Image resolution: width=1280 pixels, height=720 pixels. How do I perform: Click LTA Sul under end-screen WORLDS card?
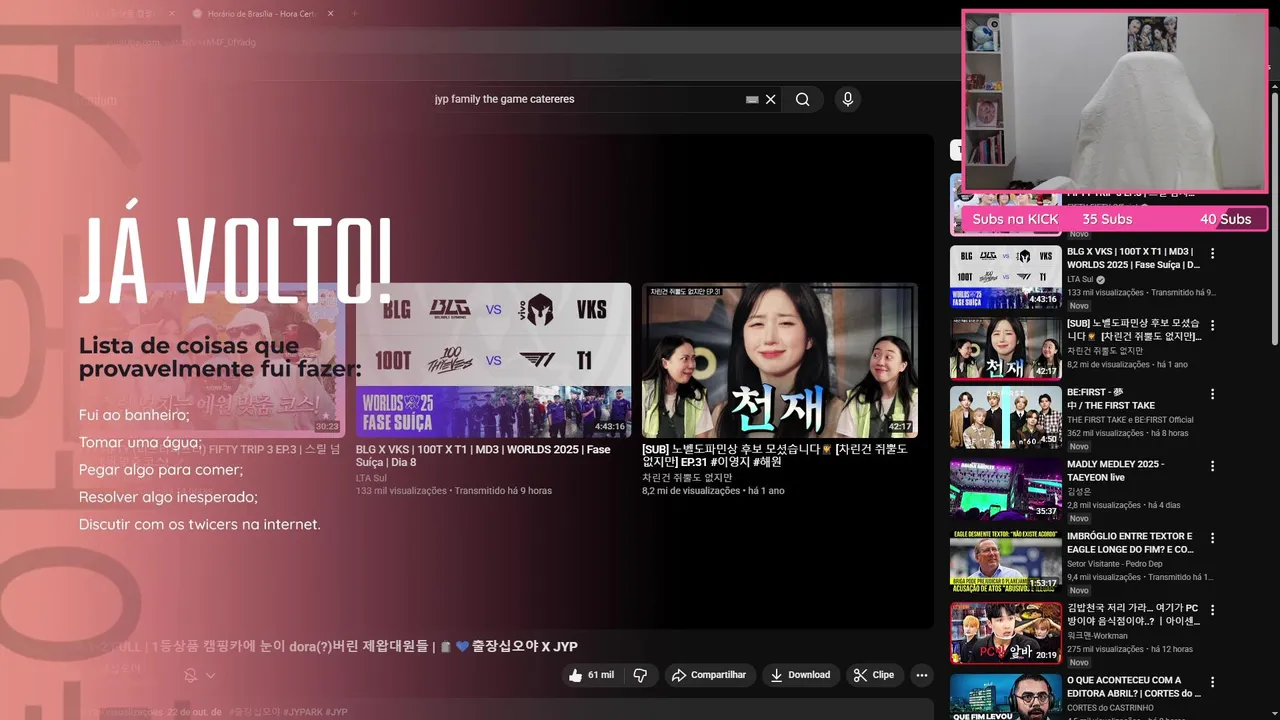tap(371, 478)
